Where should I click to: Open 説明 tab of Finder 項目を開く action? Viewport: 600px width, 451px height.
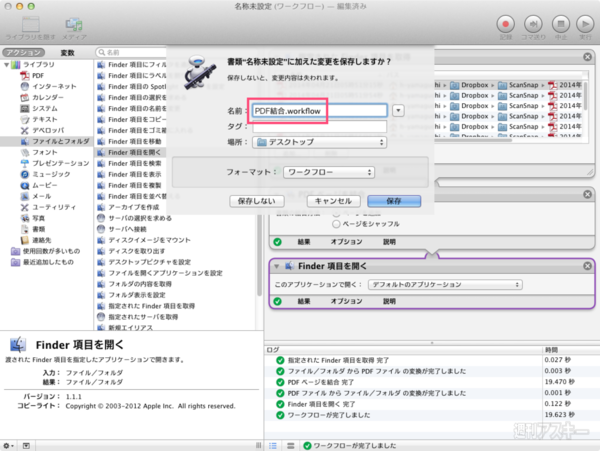click(390, 301)
